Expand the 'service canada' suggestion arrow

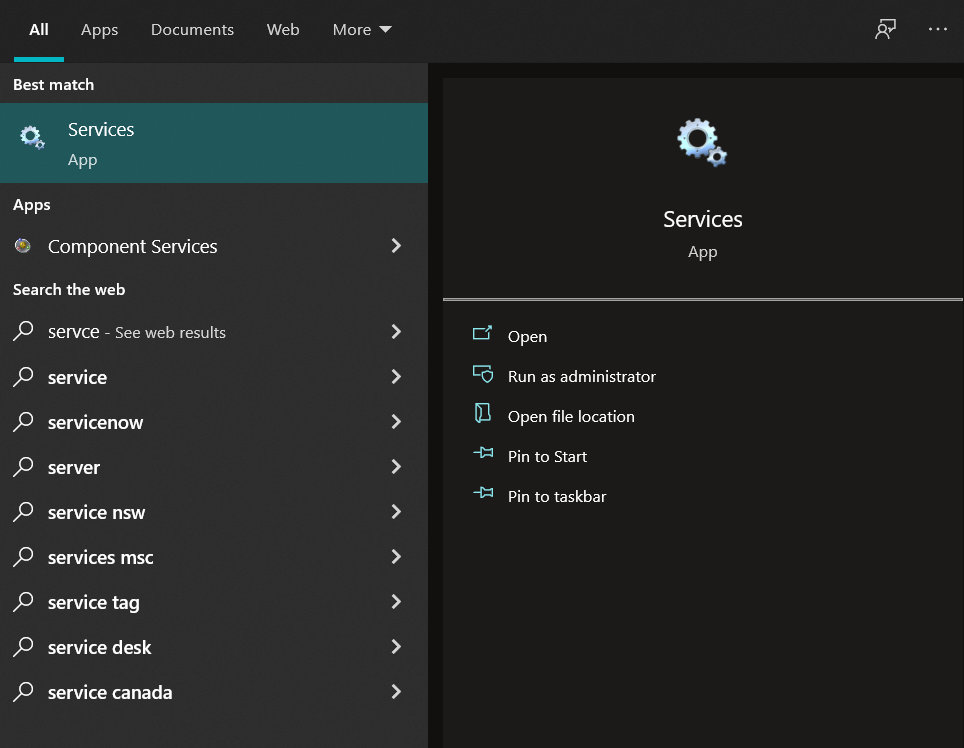[x=397, y=692]
